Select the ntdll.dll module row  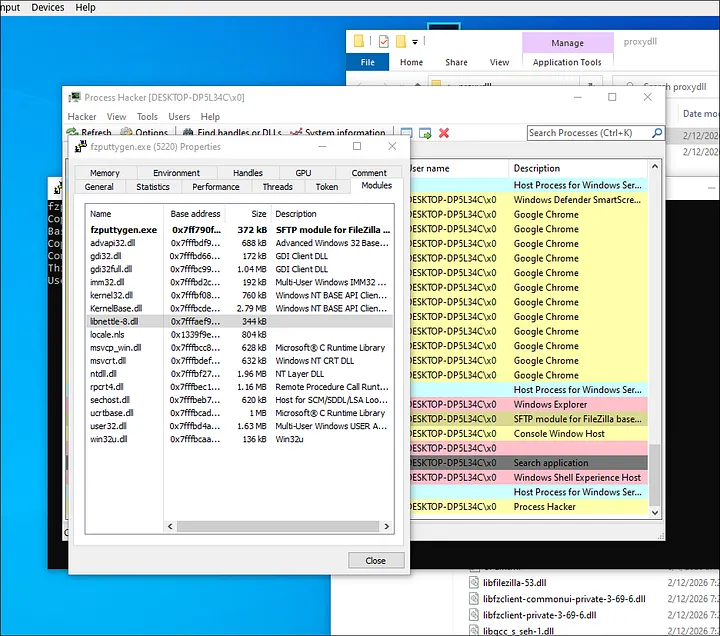pos(240,374)
